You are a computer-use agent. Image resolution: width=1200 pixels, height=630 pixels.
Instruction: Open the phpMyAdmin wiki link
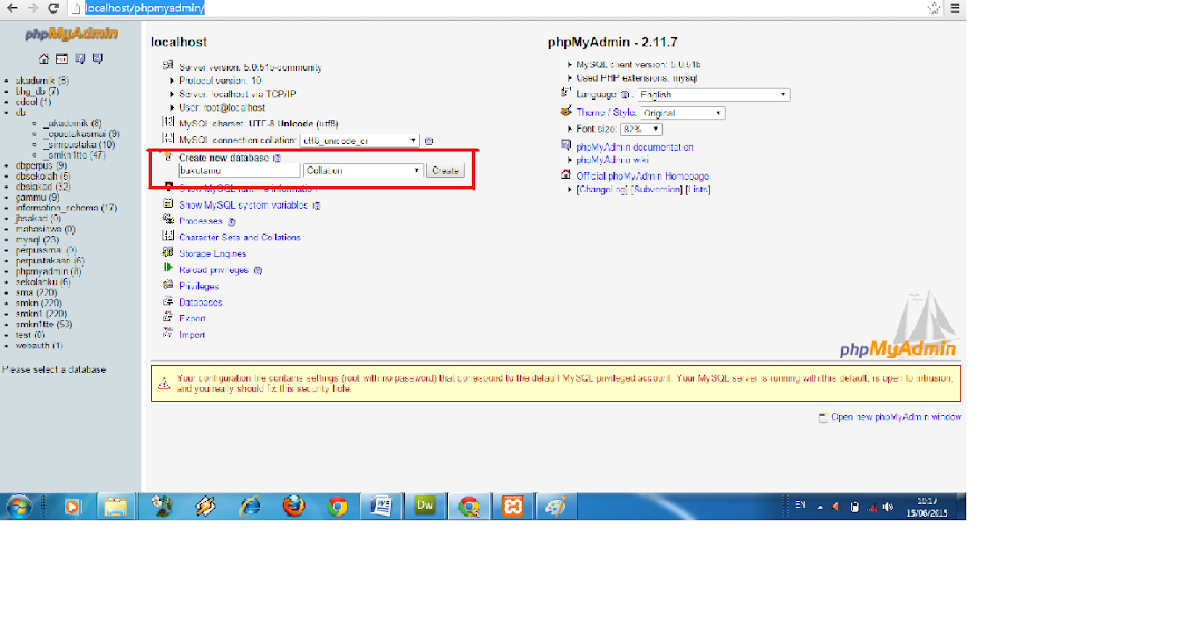[613, 160]
